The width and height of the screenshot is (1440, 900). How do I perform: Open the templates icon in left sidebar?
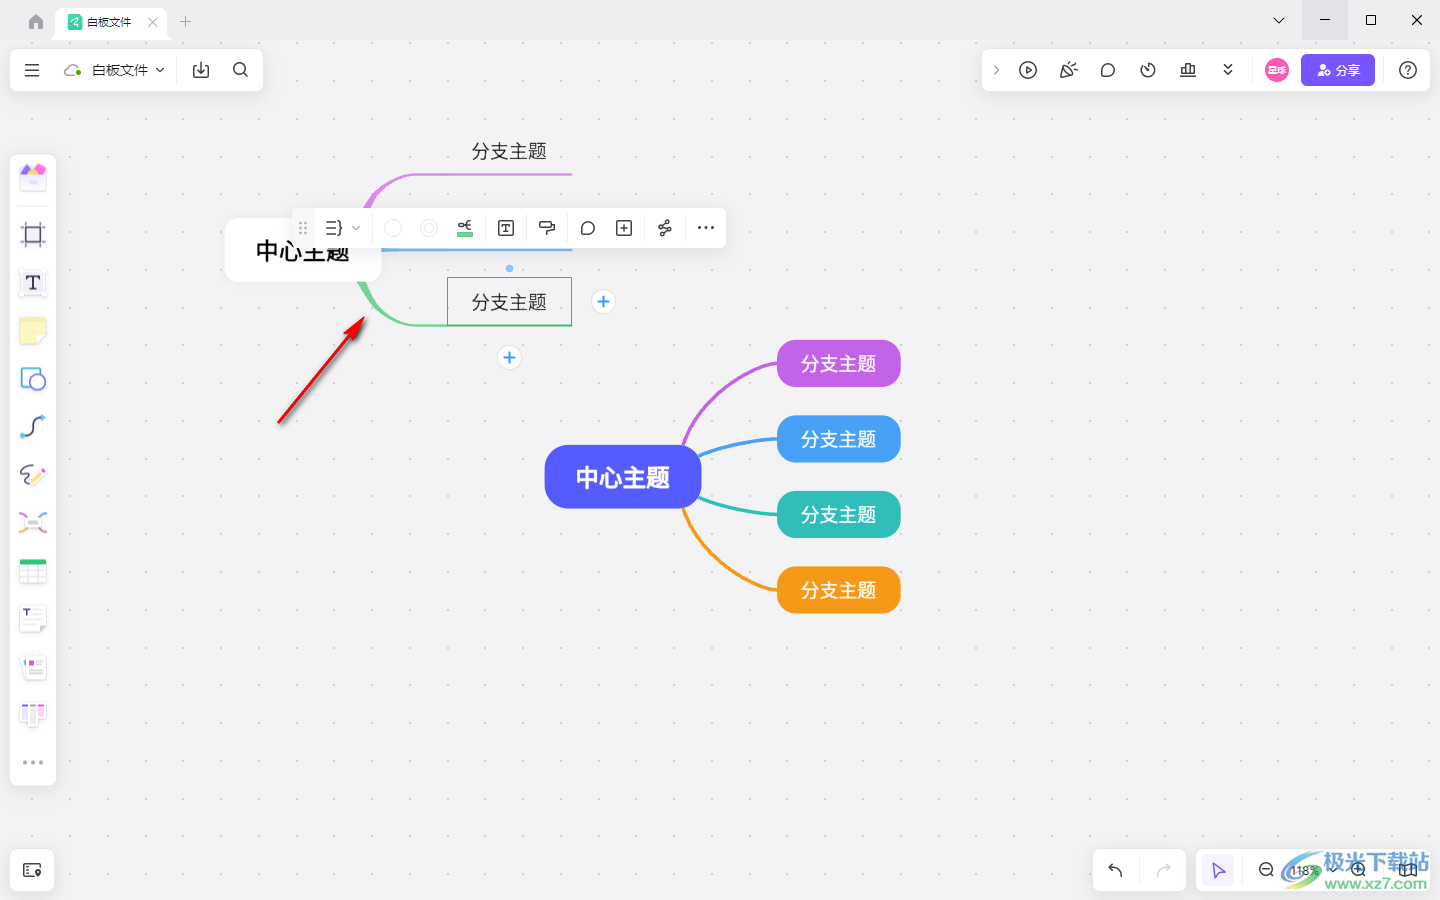tap(33, 178)
